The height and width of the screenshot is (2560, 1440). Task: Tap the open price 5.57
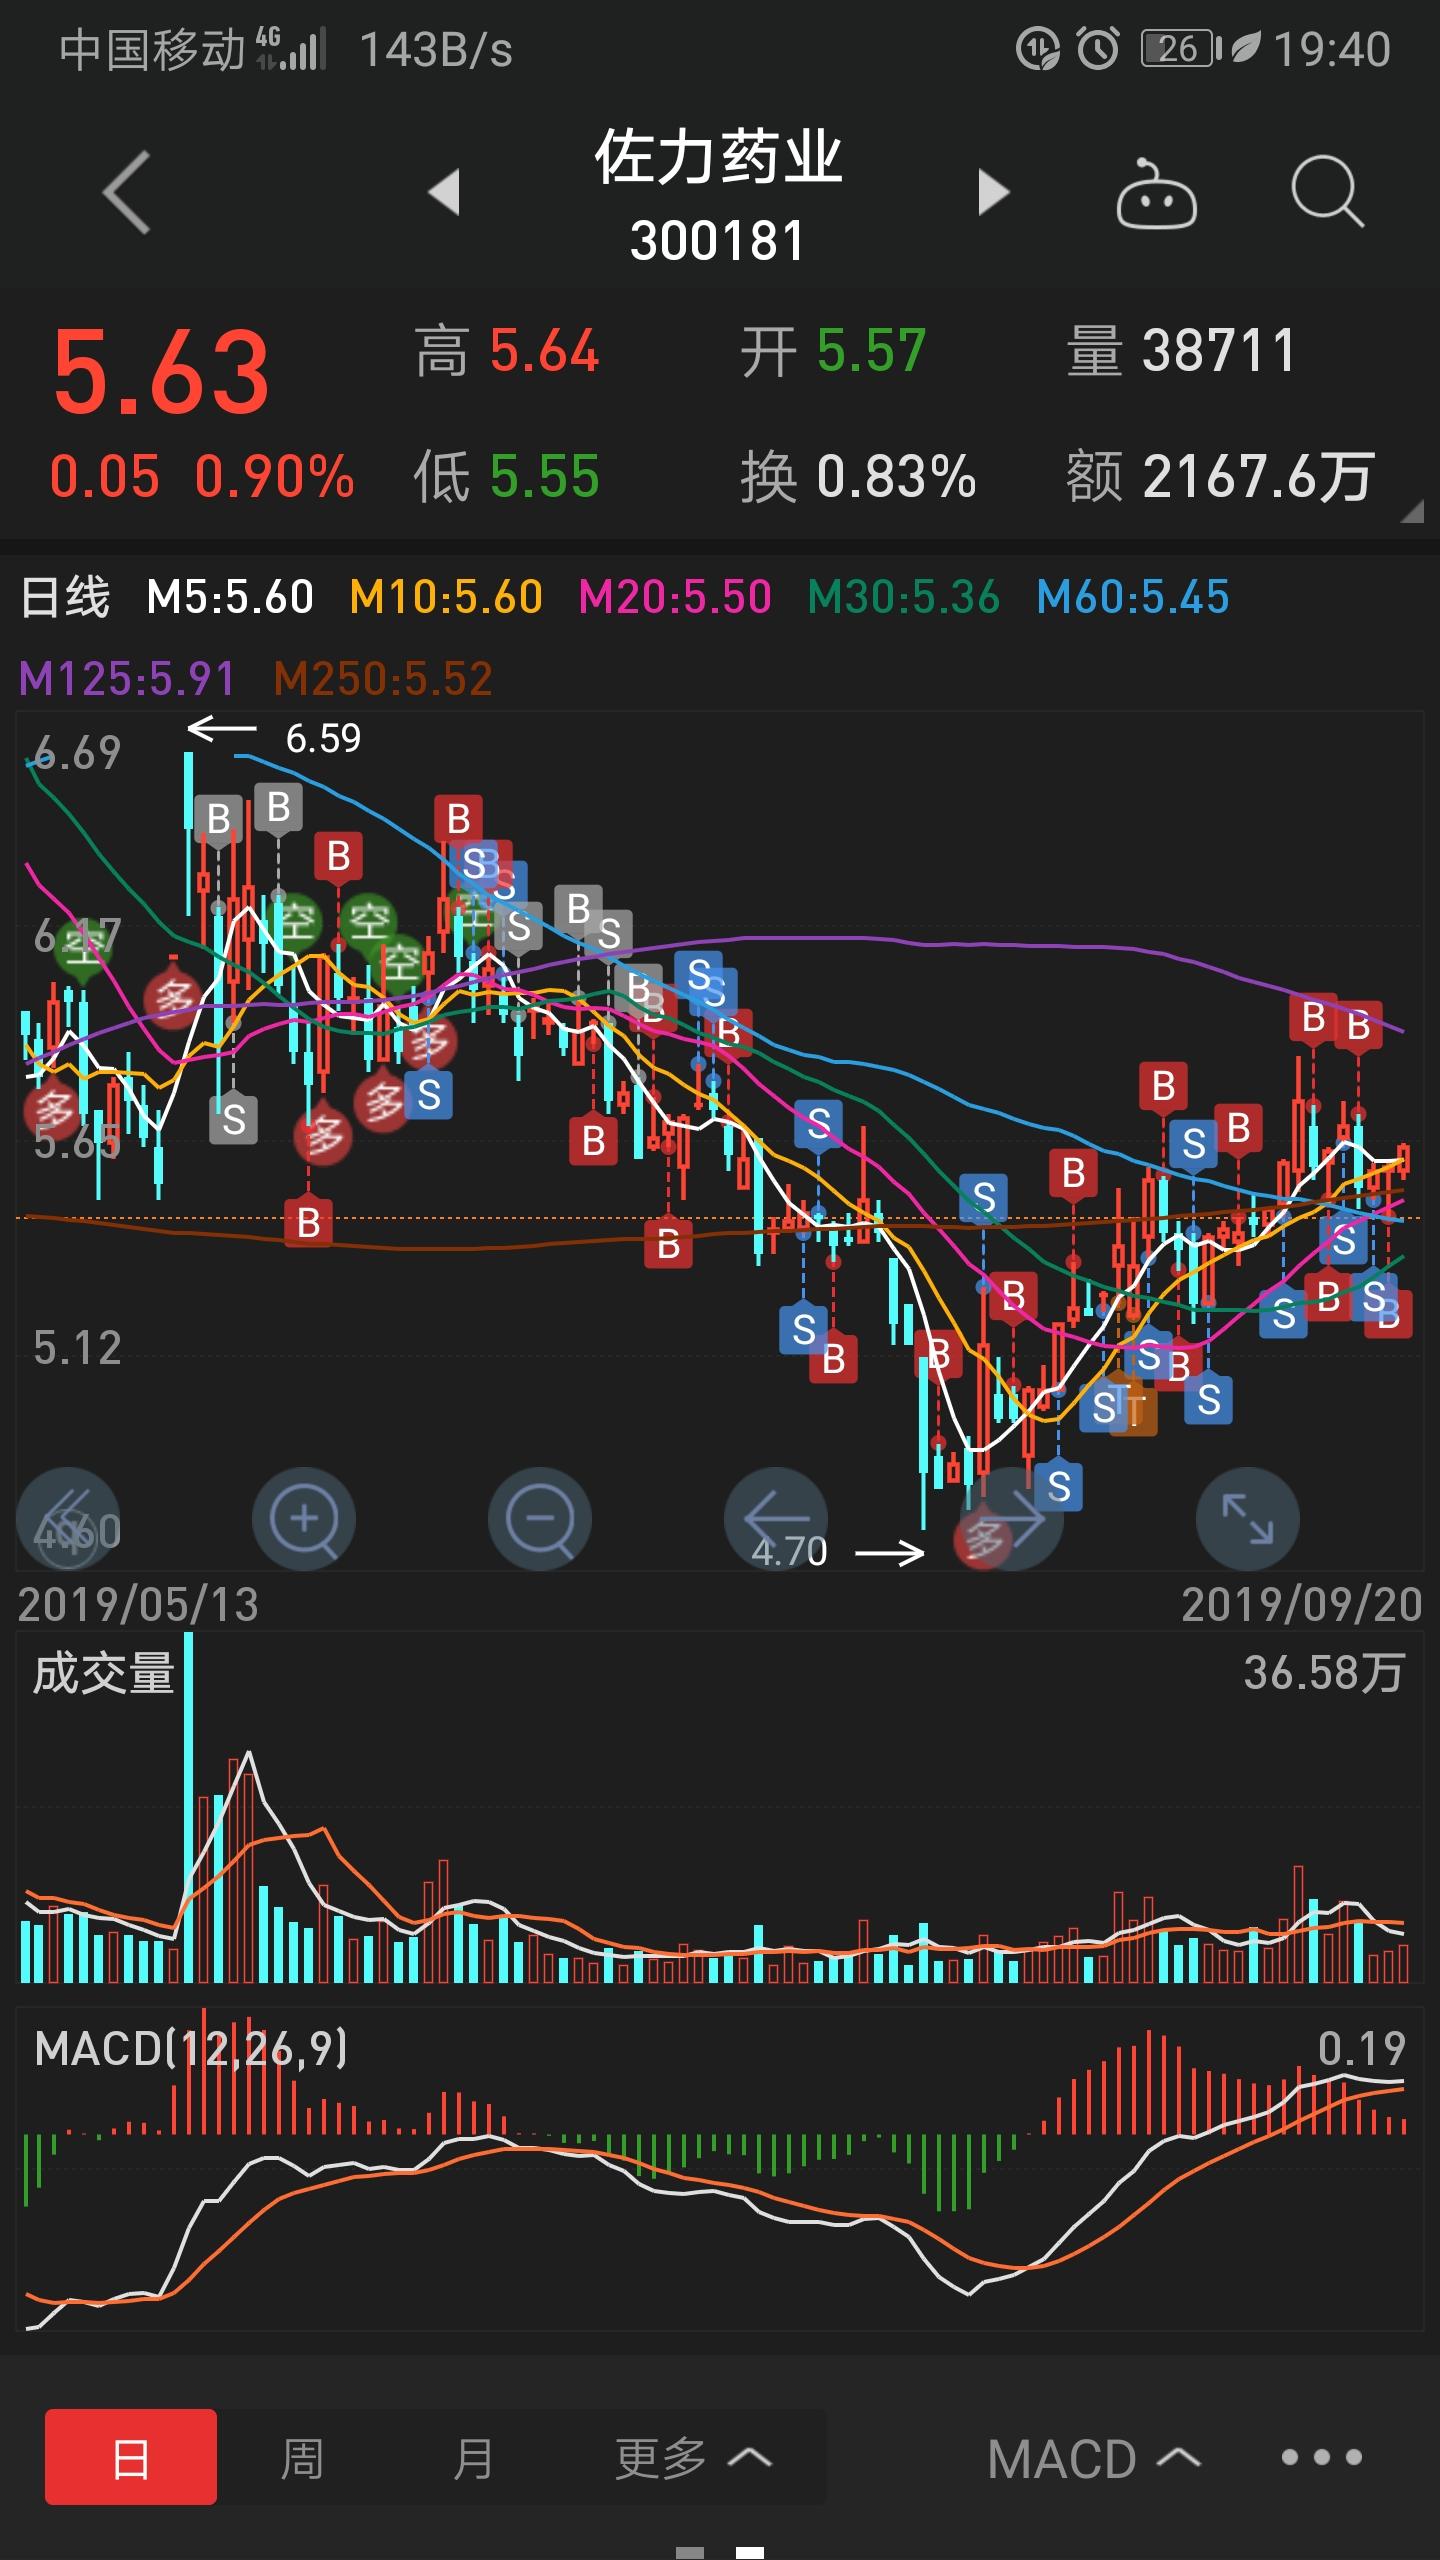pos(871,351)
